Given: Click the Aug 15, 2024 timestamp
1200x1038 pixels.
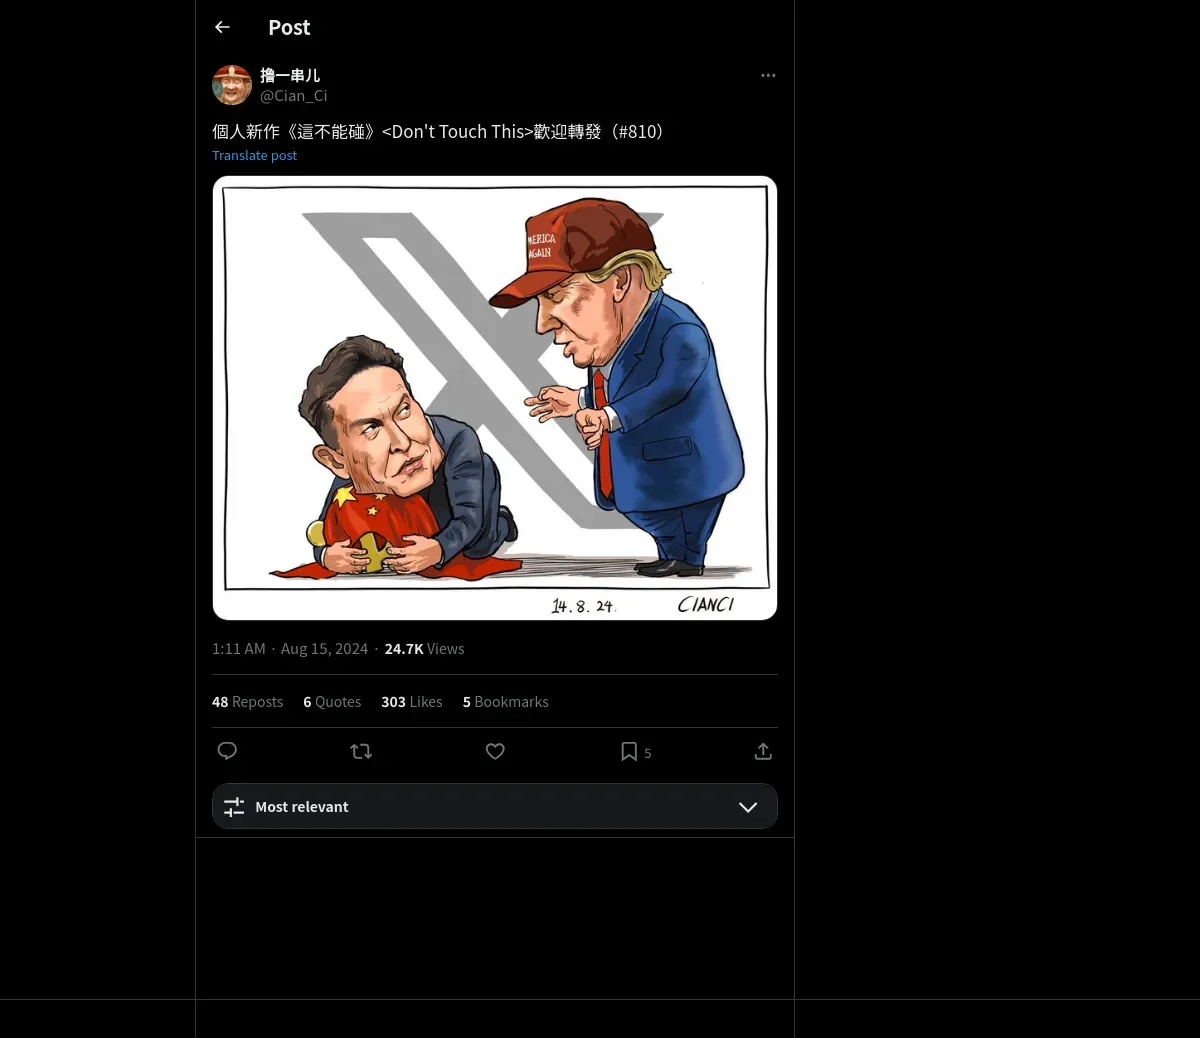Looking at the screenshot, I should pyautogui.click(x=324, y=649).
